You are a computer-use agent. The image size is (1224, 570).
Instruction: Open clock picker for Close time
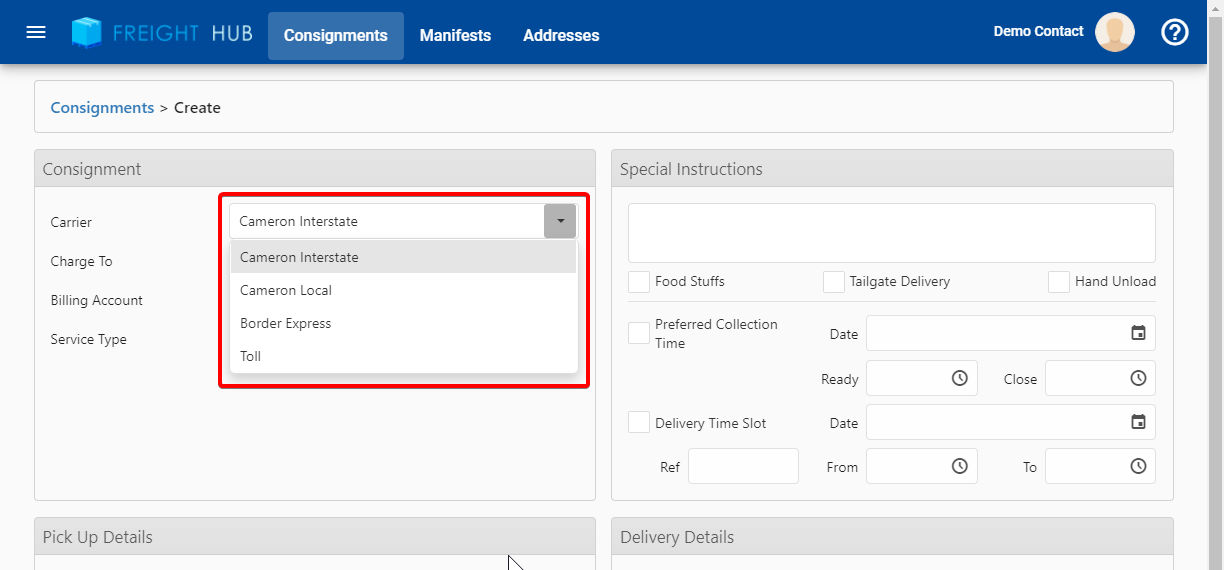tap(1138, 378)
